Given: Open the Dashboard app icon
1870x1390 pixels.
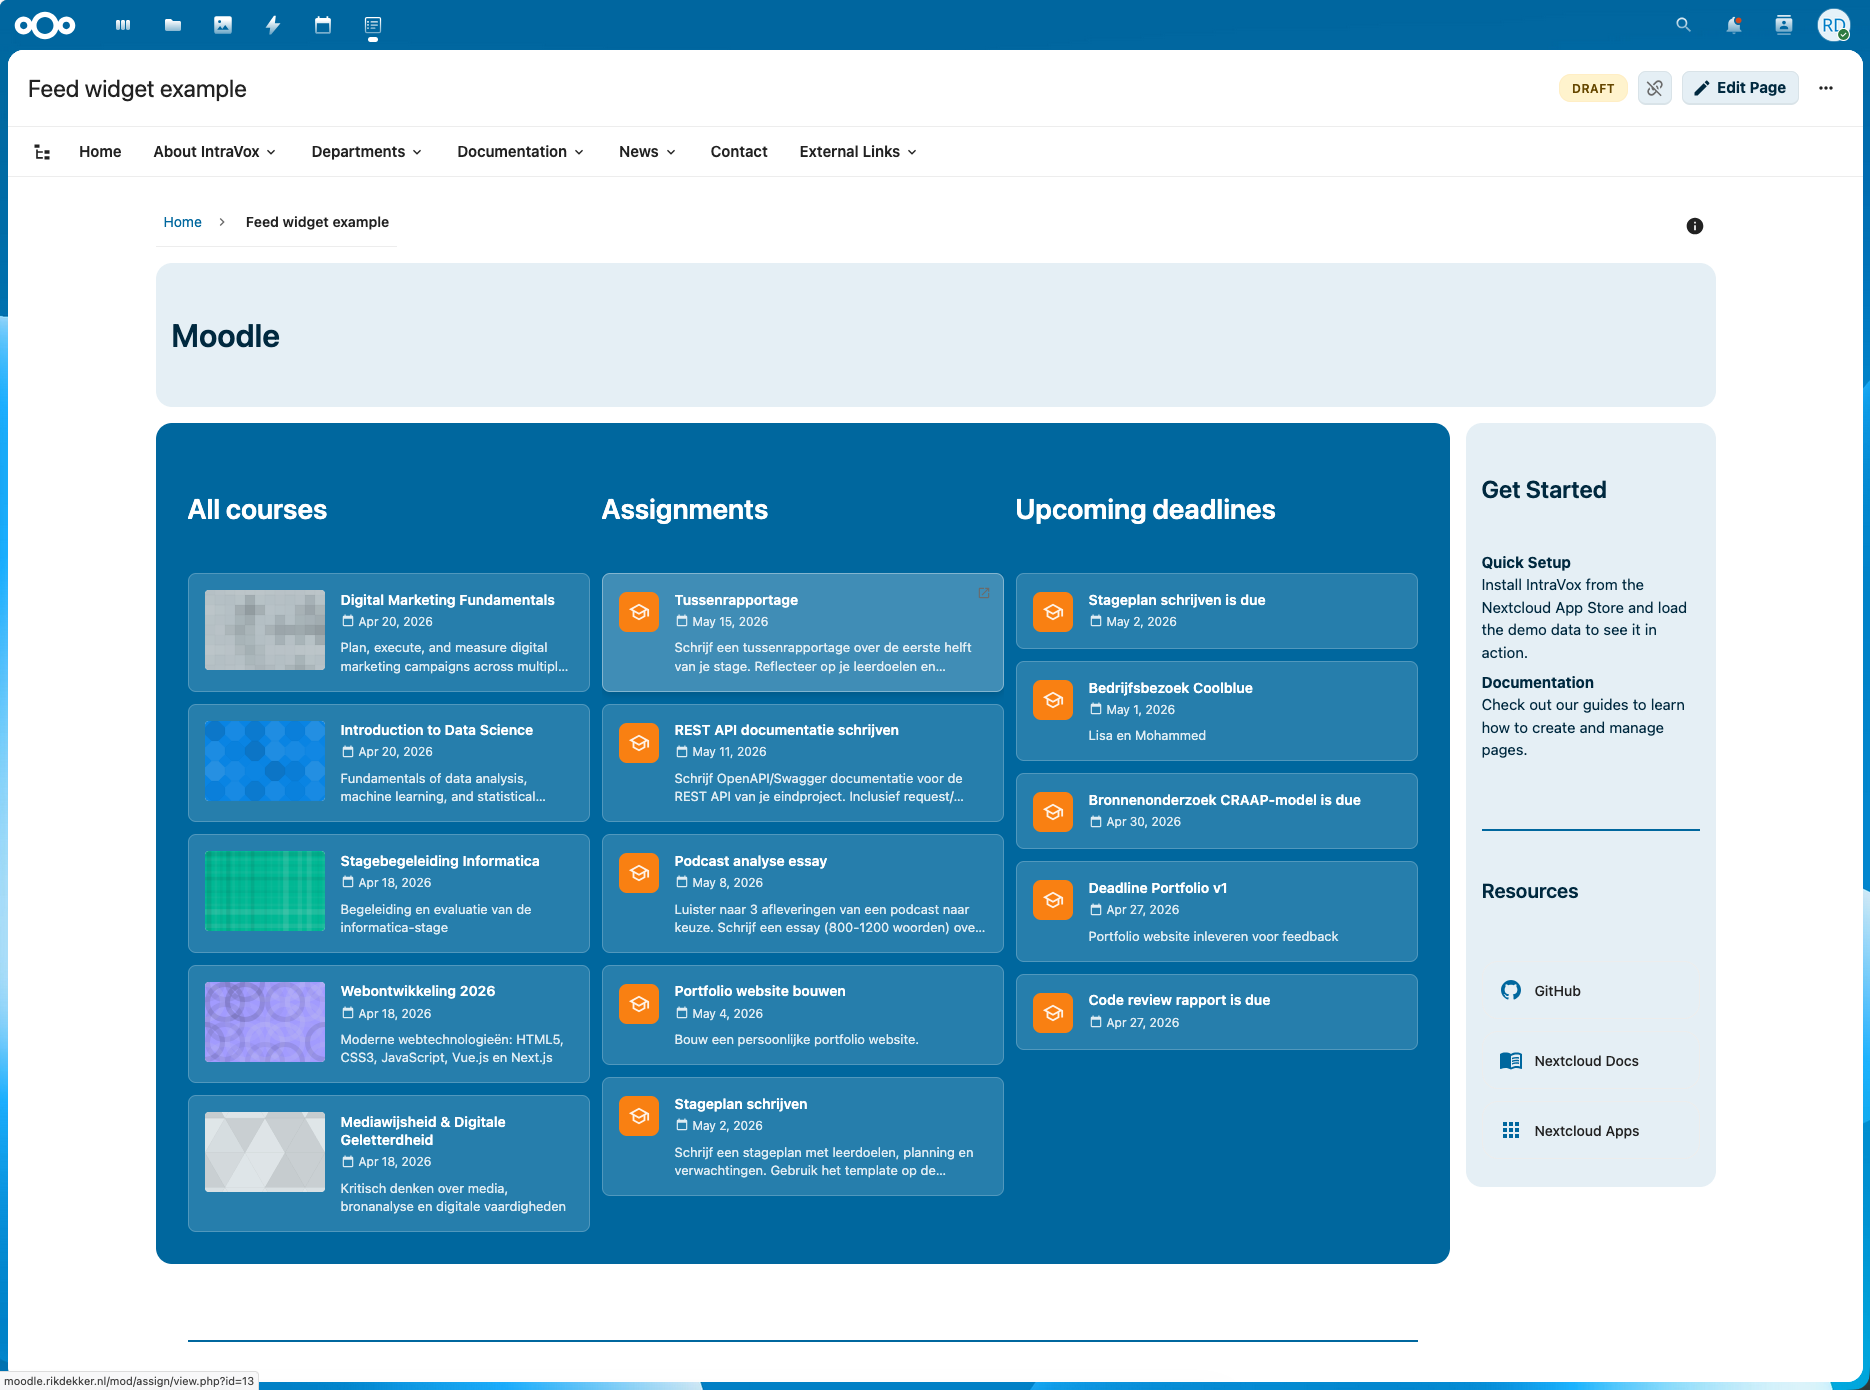Looking at the screenshot, I should pyautogui.click(x=123, y=25).
